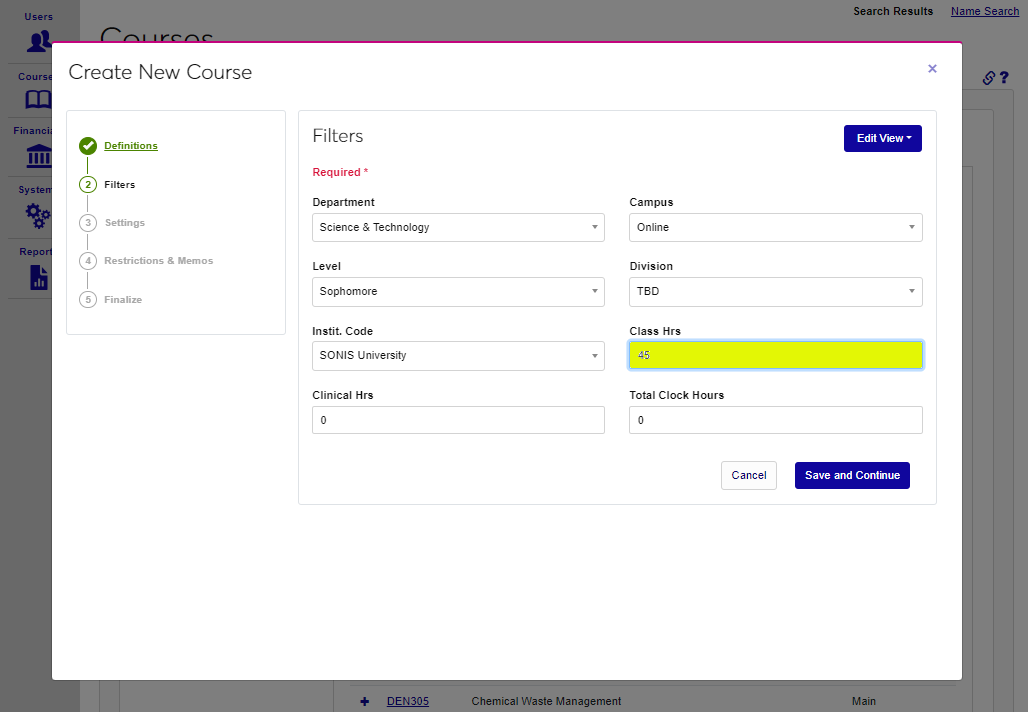Click the chain link icon
Image resolution: width=1028 pixels, height=712 pixels.
click(988, 77)
